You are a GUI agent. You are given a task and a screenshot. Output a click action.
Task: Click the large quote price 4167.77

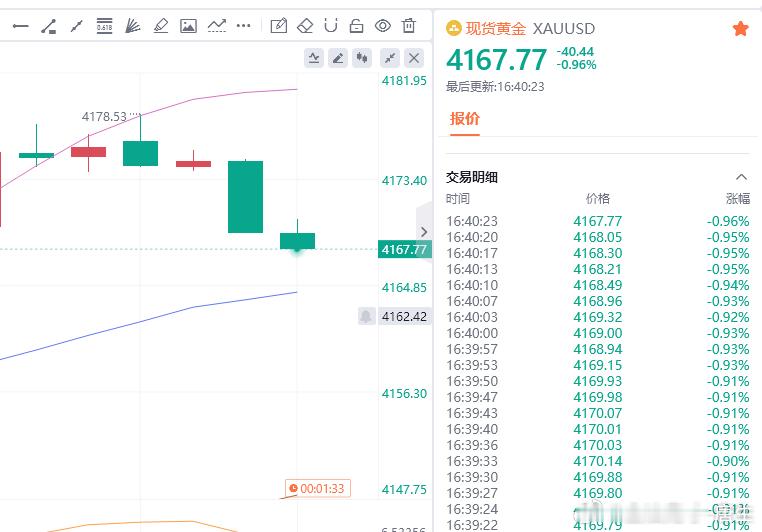point(497,60)
